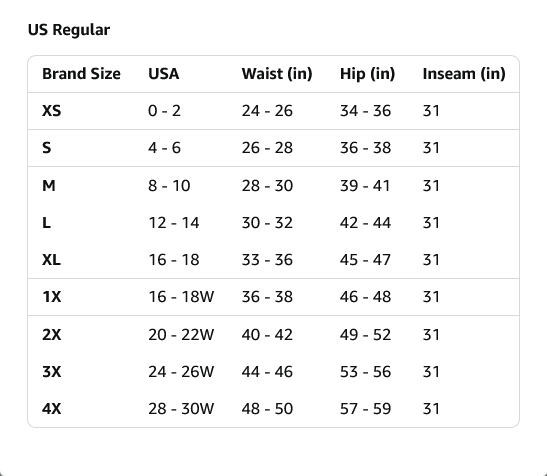Select the Brand Size column header
The height and width of the screenshot is (476, 547).
81,74
